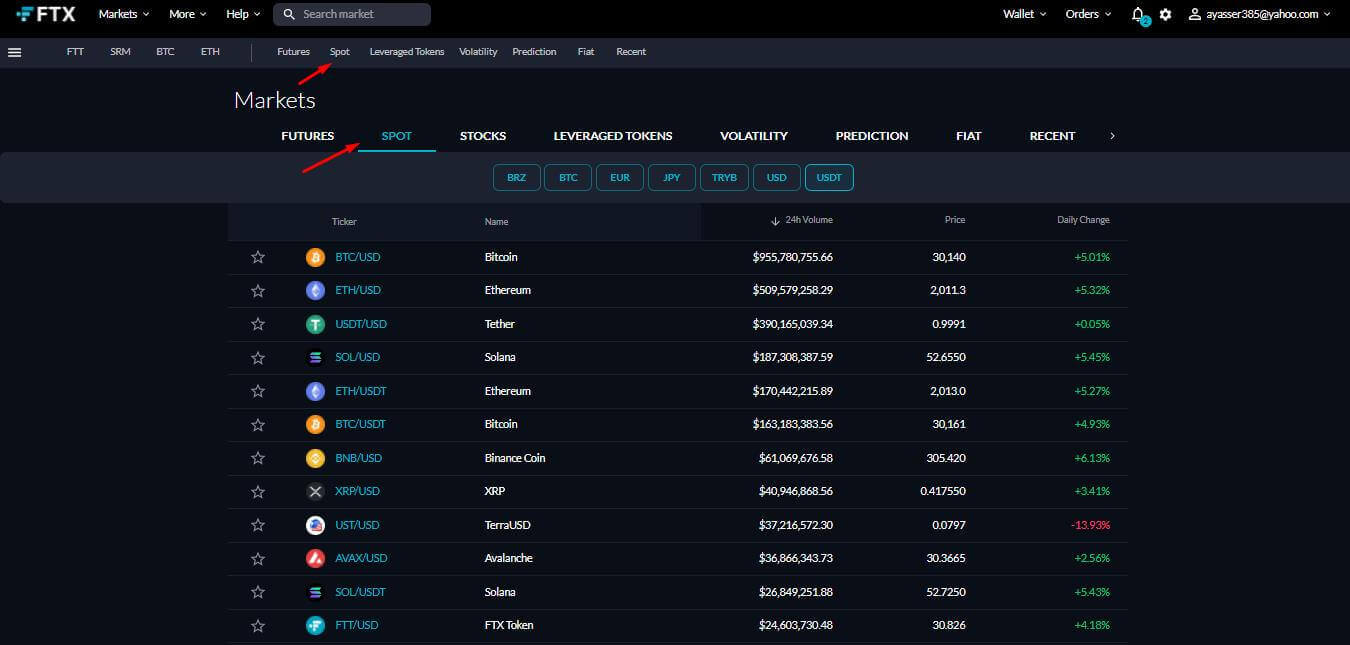
Task: Add BNB/USD to favorites via star
Action: [258, 458]
